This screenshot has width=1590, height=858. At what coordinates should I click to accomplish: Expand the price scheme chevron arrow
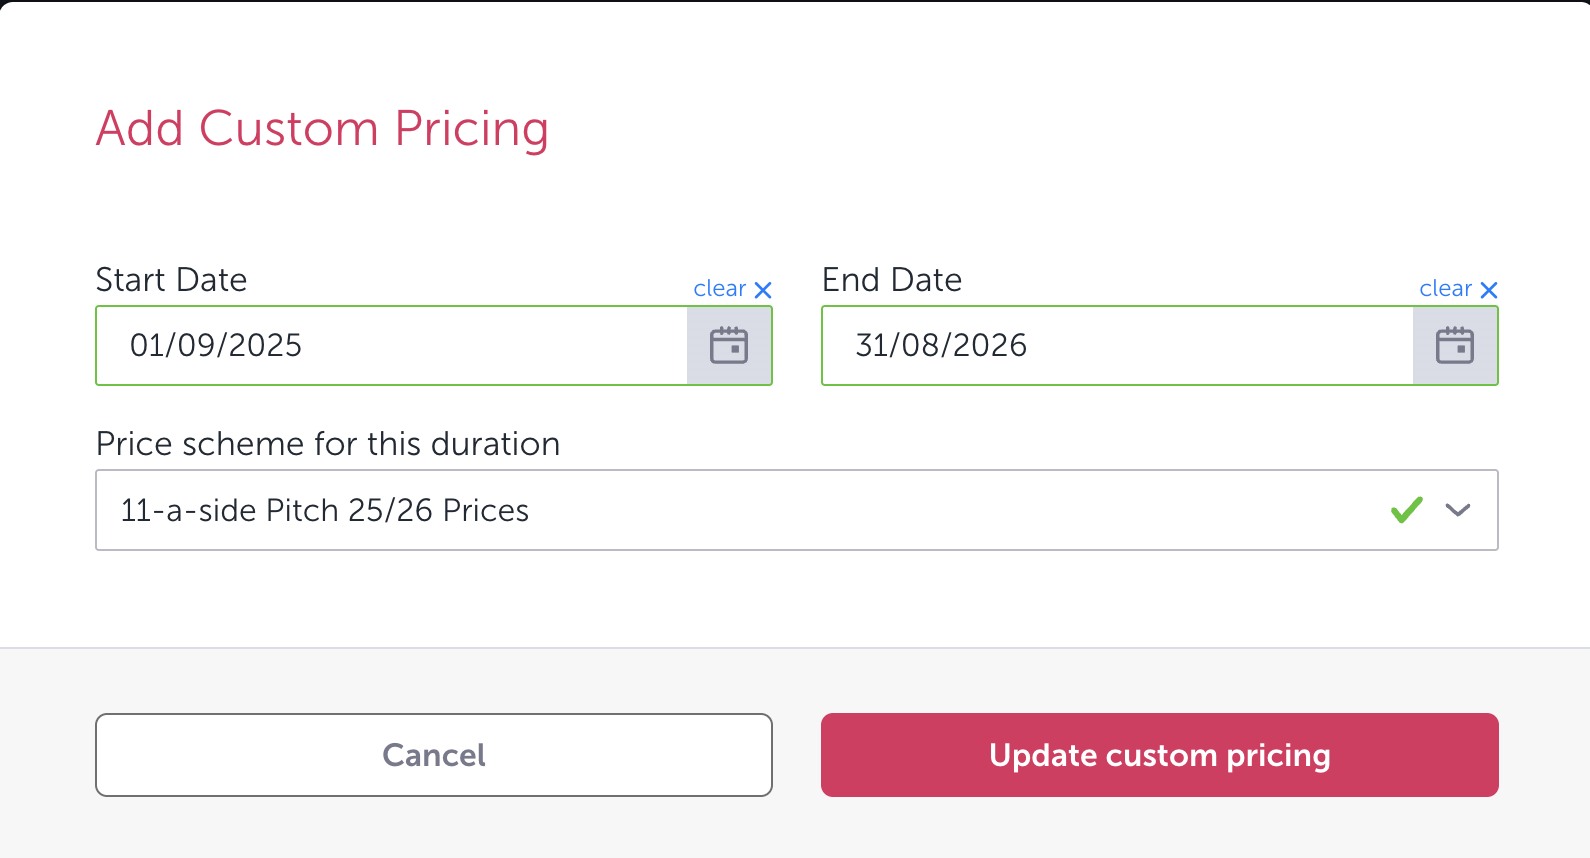coord(1458,510)
